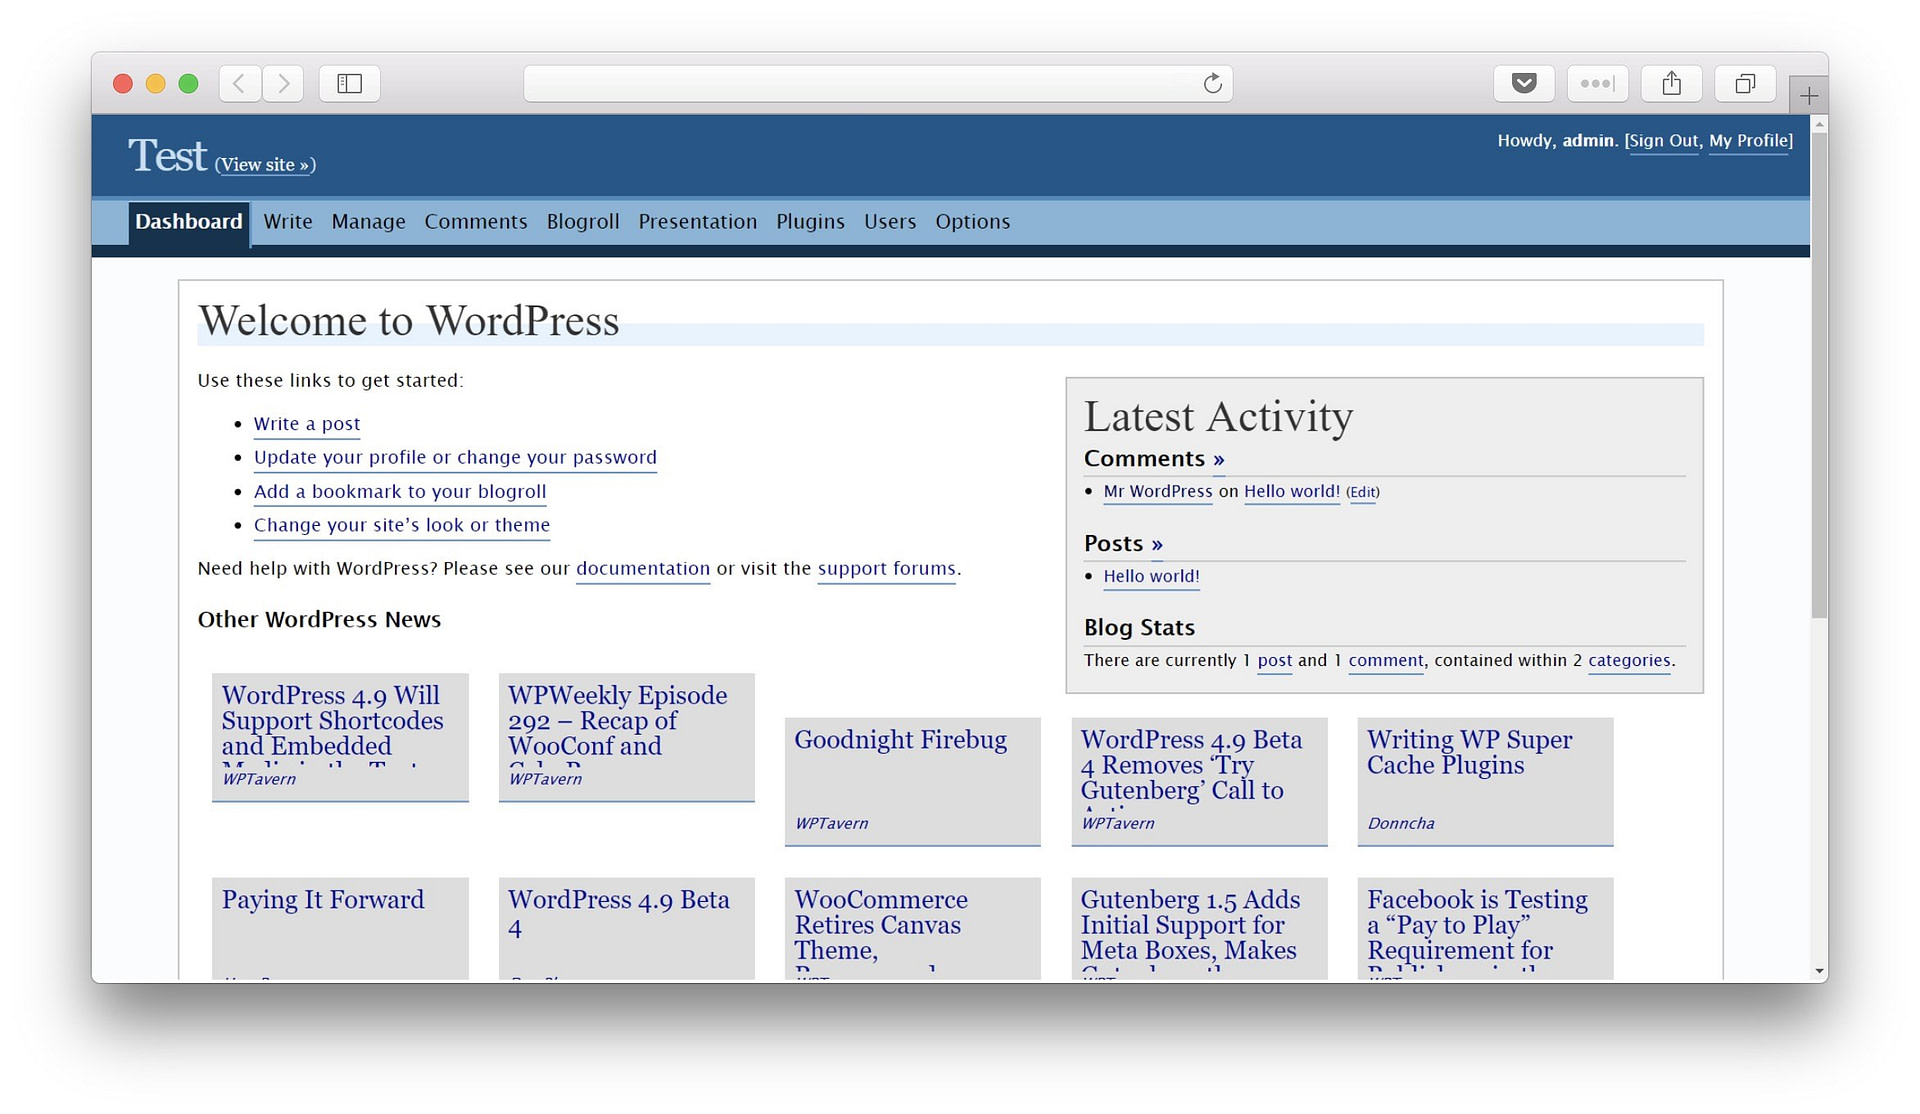
Task: Open the Comments menu item
Action: (x=475, y=222)
